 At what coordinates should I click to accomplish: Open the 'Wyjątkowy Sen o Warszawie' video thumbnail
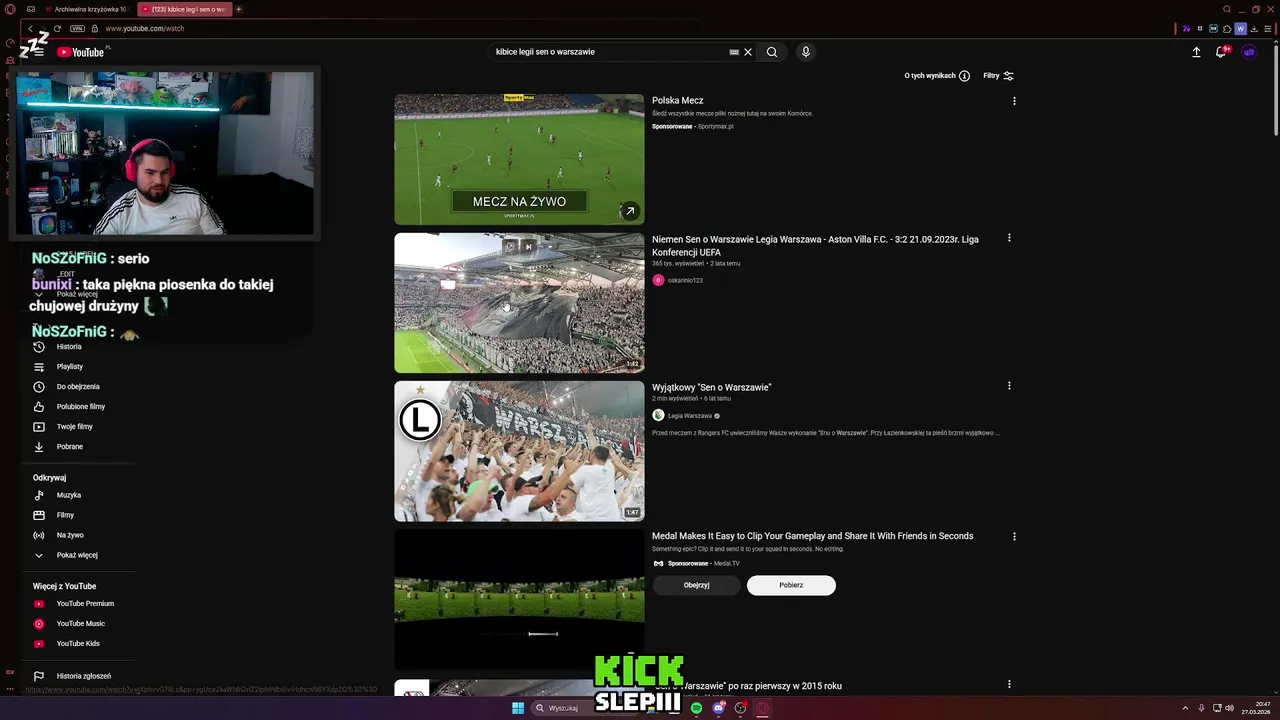point(519,451)
